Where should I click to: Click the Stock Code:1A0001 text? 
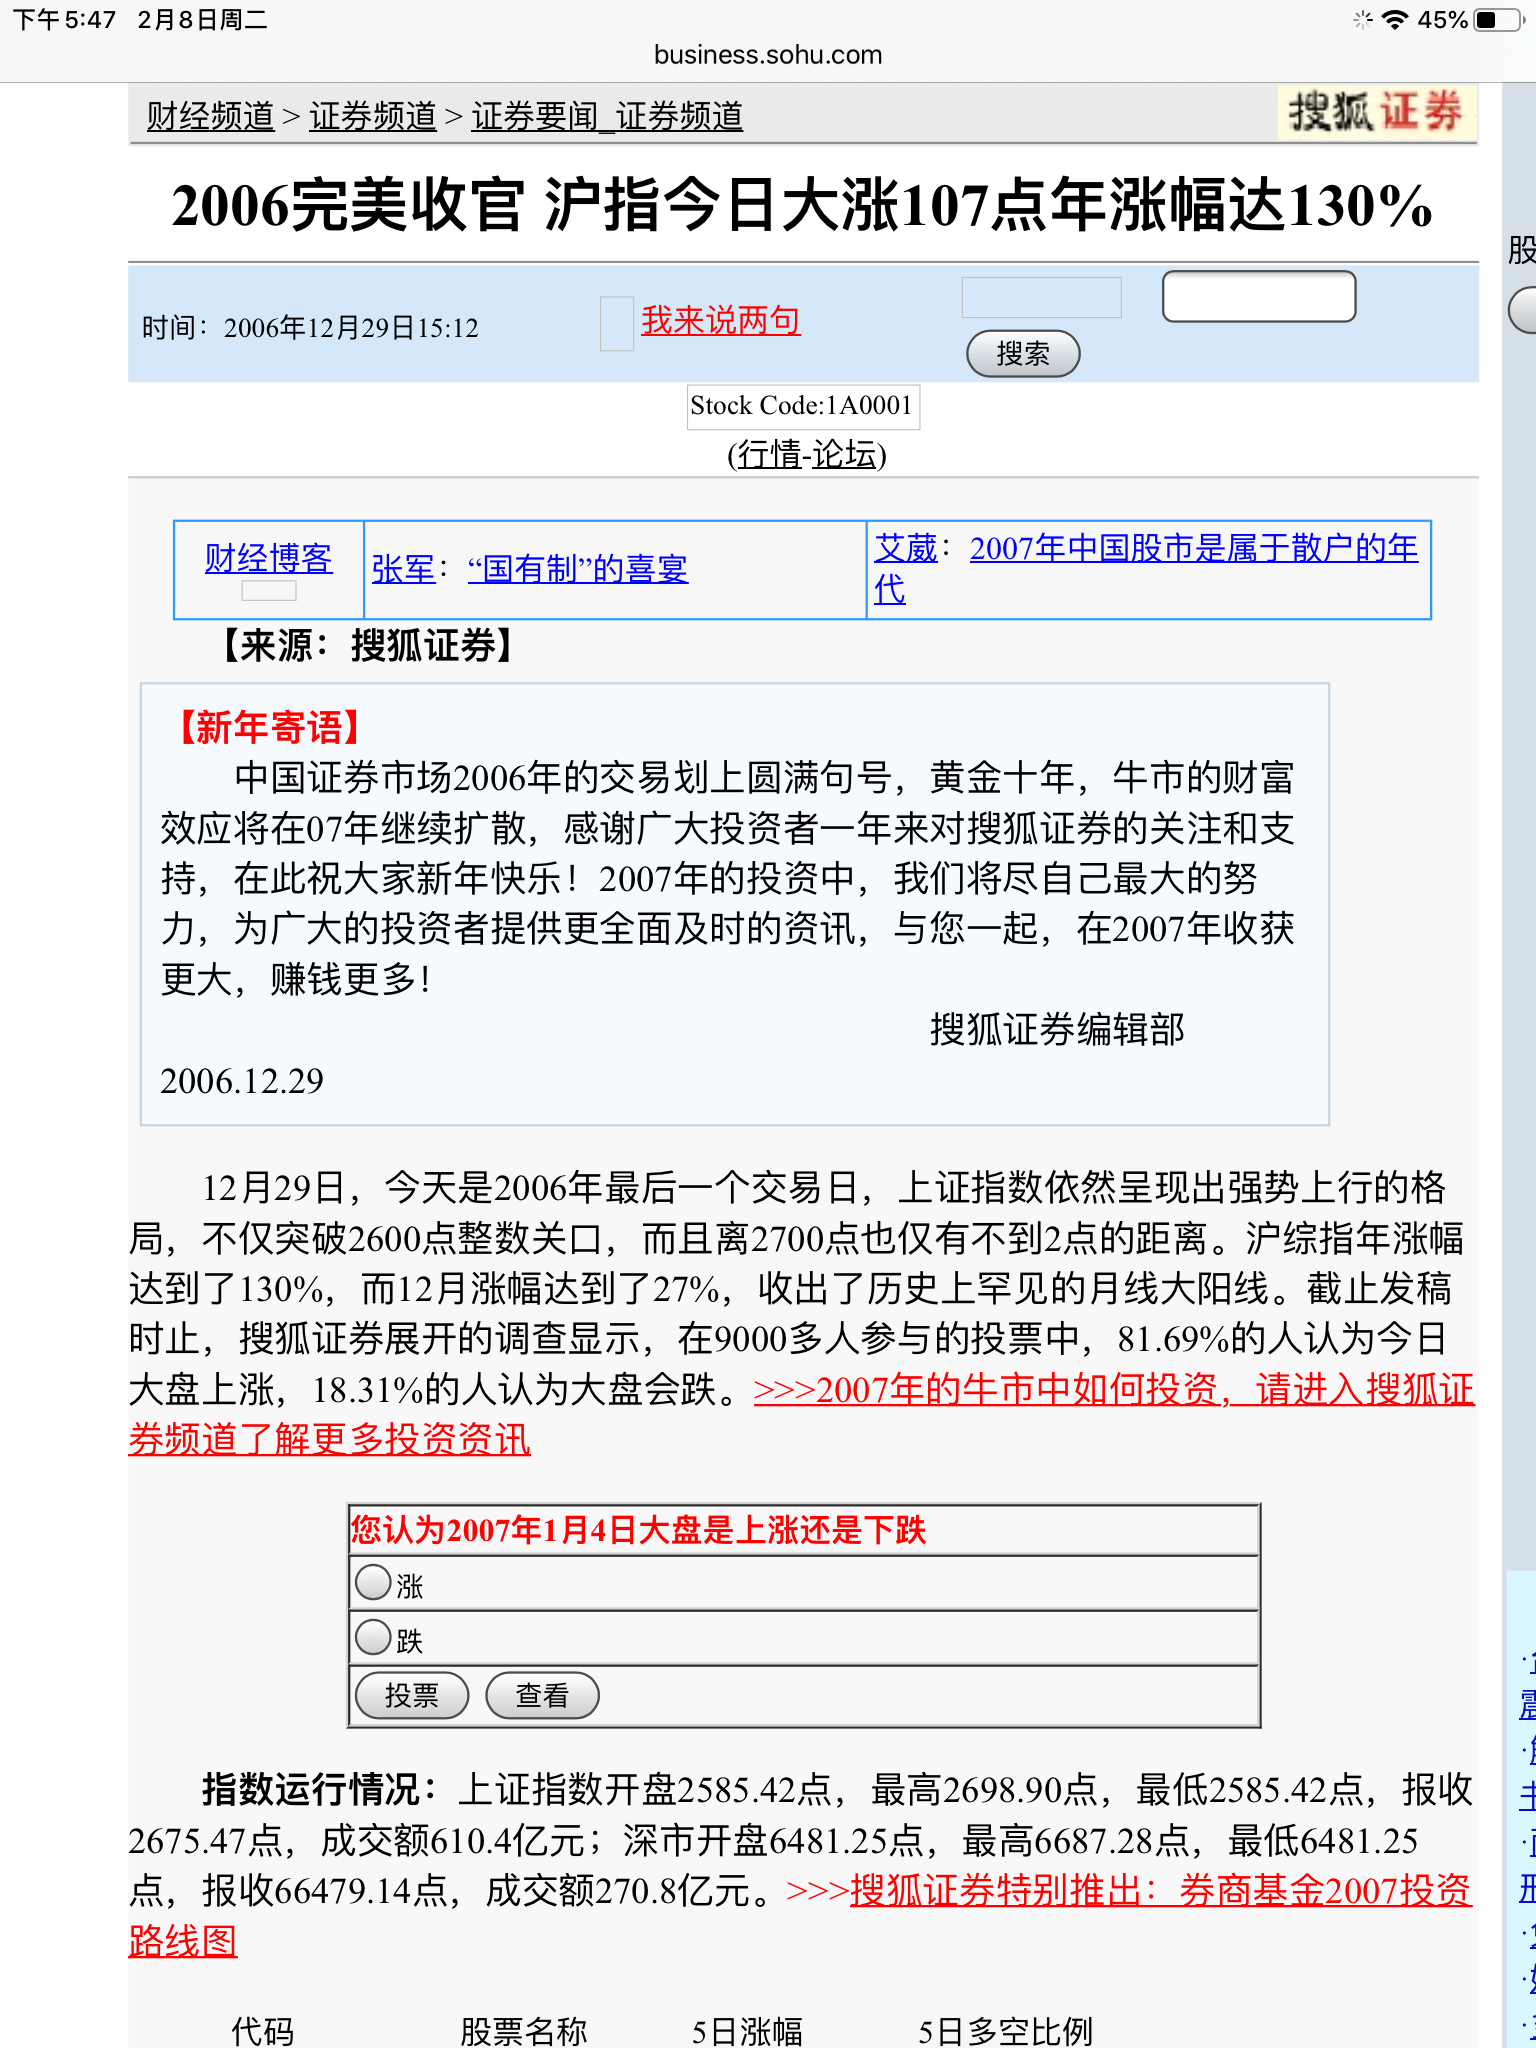(x=802, y=406)
